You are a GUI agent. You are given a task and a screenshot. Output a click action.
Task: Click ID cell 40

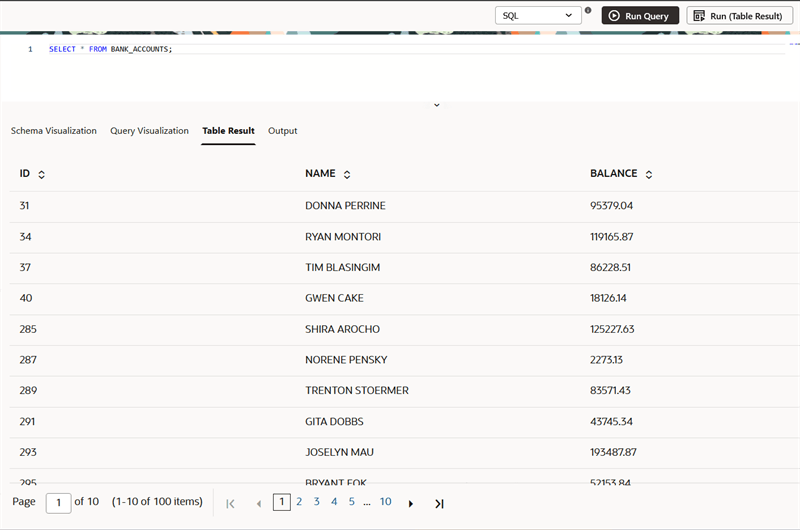click(x=26, y=298)
